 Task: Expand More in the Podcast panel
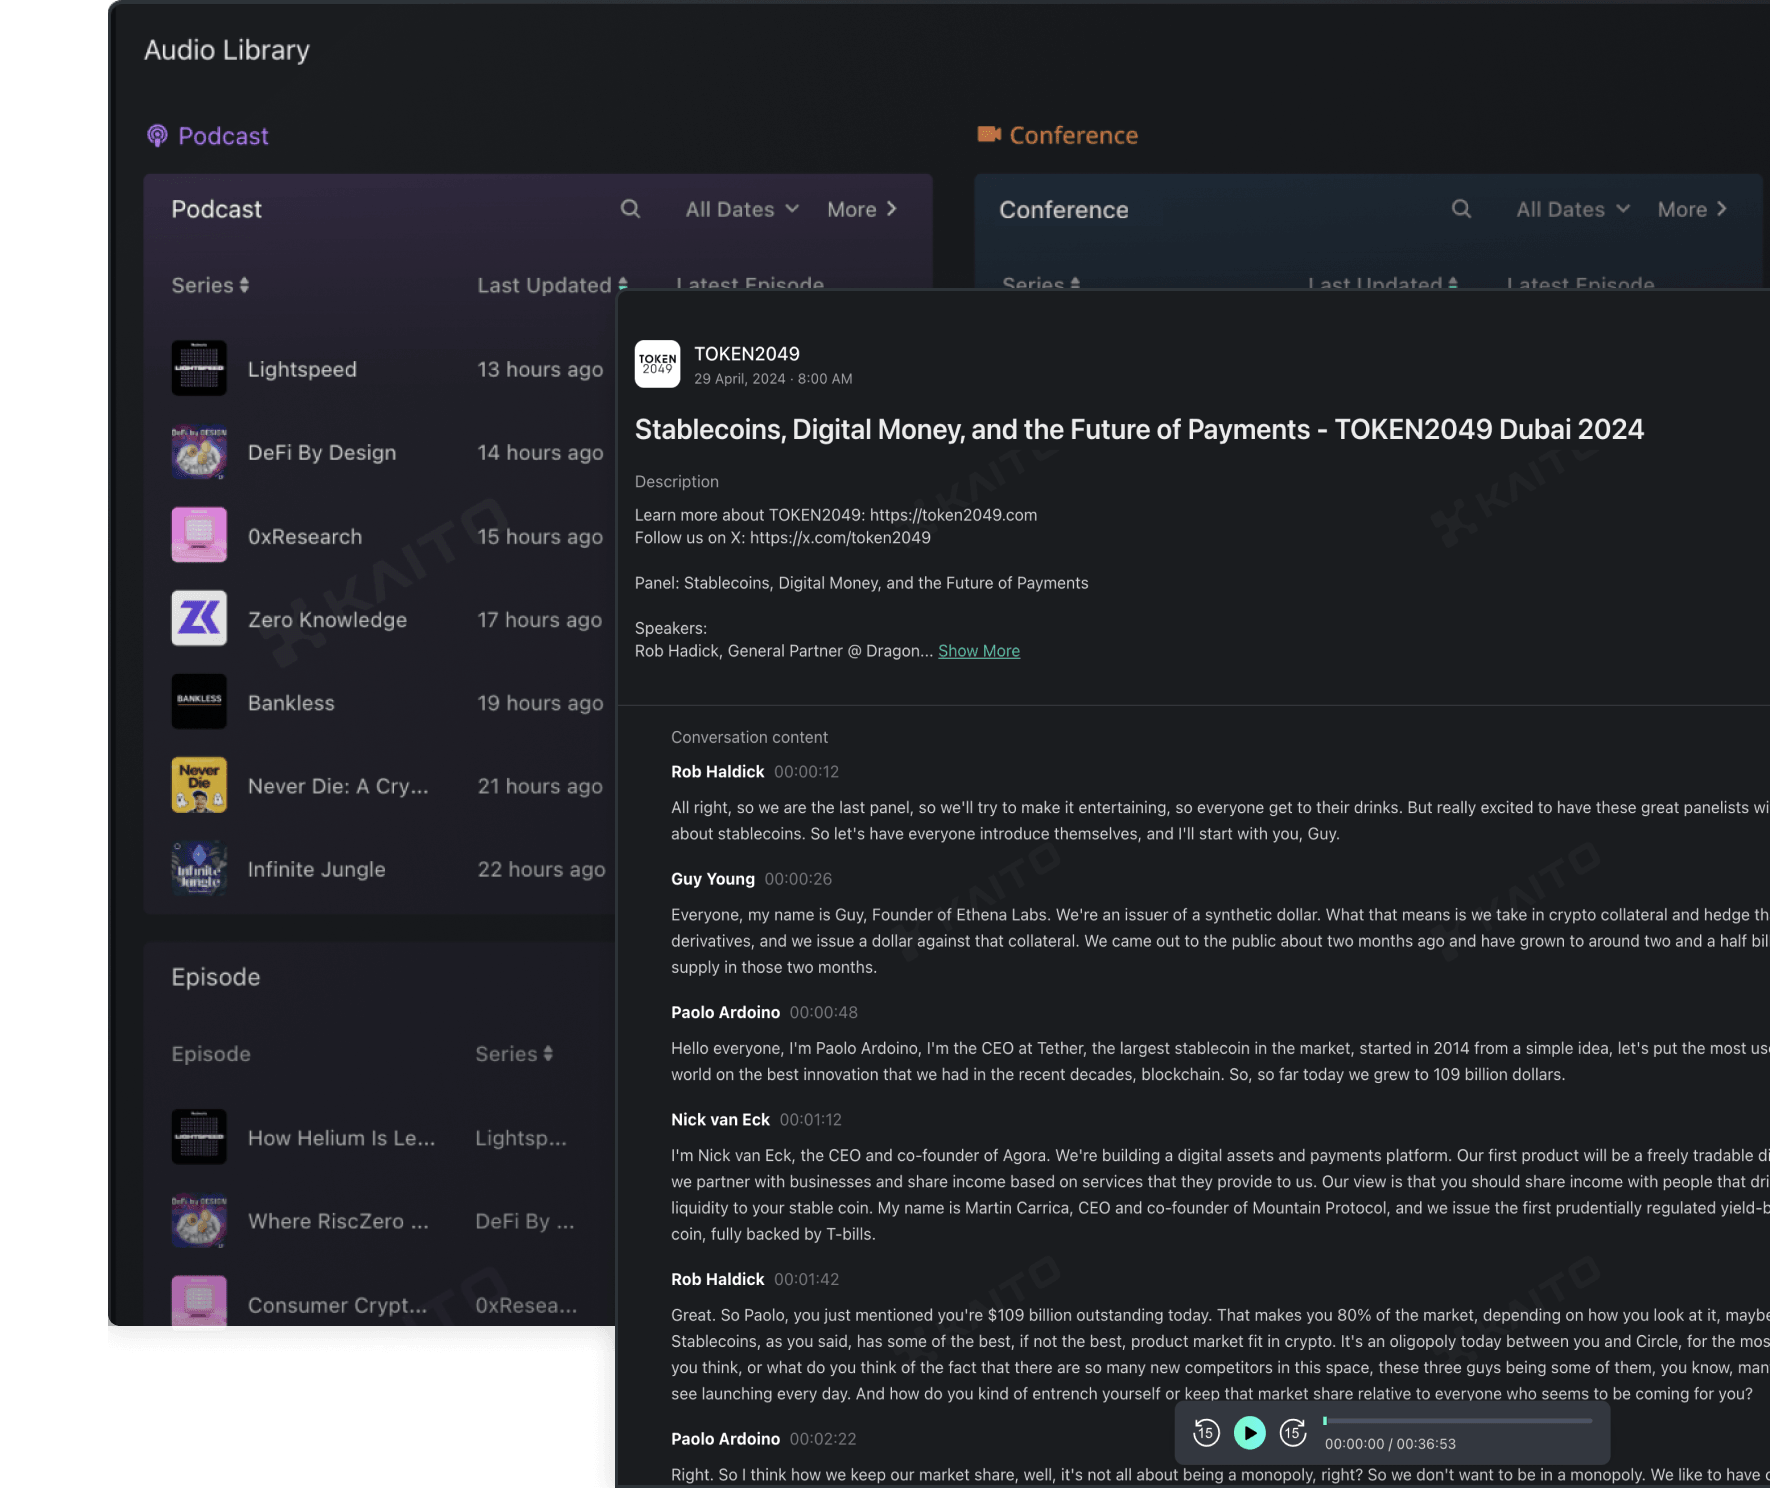(x=862, y=209)
